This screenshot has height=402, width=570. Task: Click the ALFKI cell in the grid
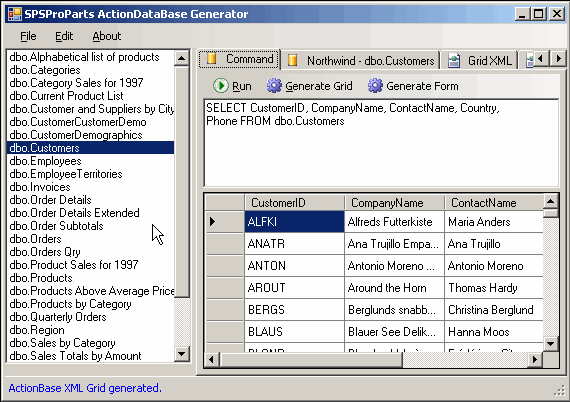point(294,221)
